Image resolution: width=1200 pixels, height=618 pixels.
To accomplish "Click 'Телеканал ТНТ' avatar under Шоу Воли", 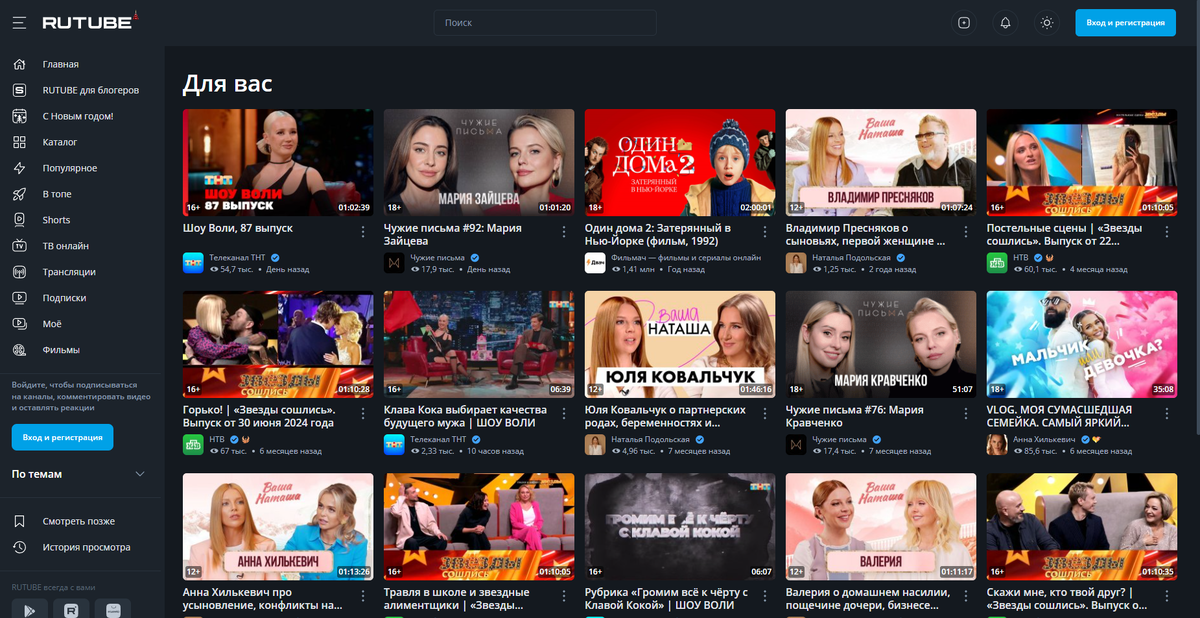I will 193,263.
